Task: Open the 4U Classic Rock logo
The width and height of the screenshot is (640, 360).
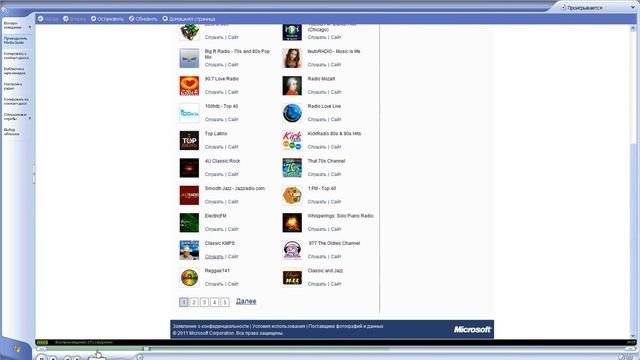Action: click(189, 168)
